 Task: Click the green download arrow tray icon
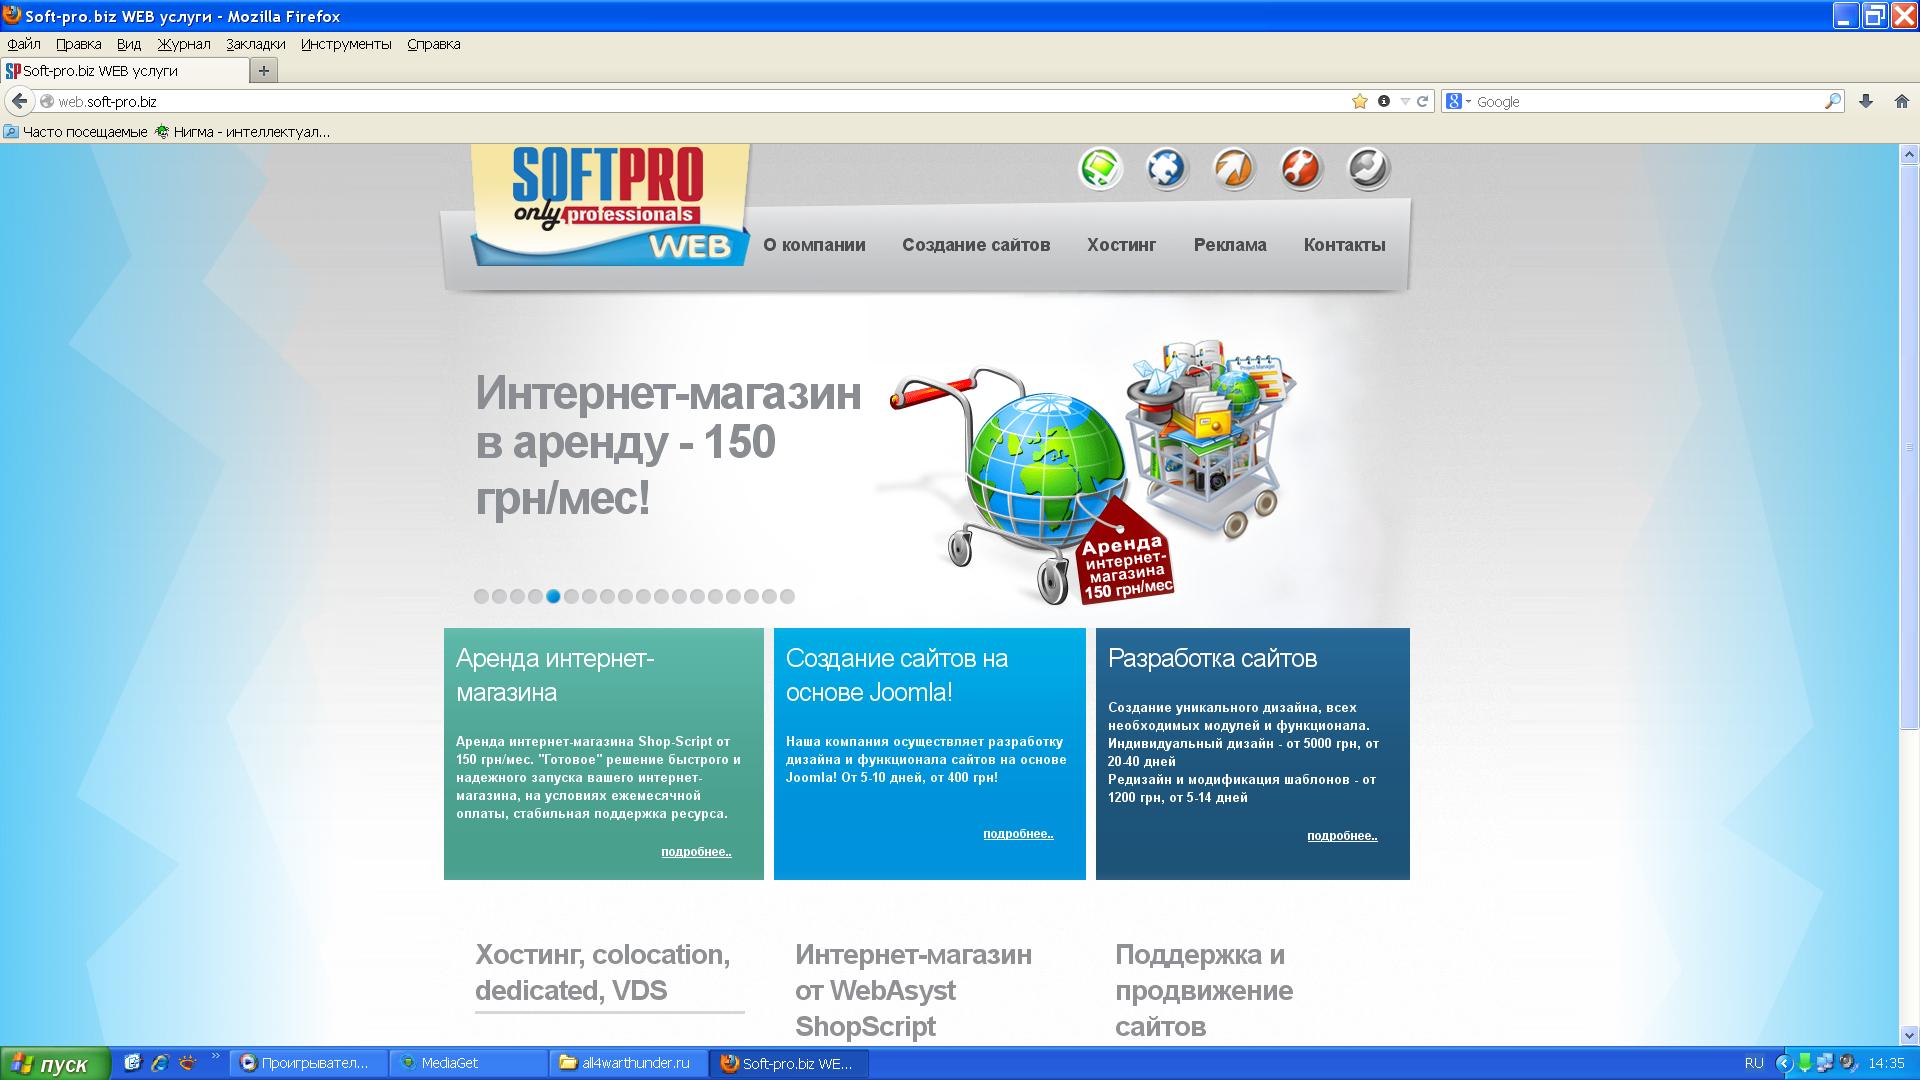point(1806,1063)
